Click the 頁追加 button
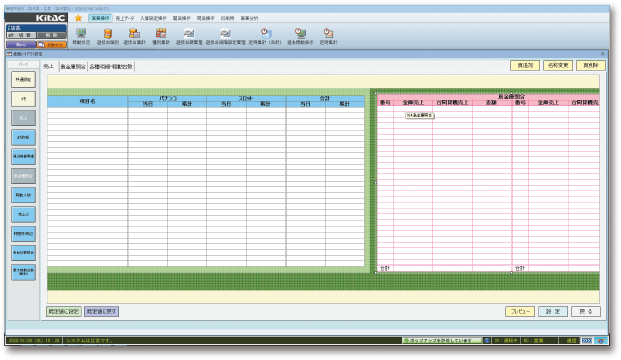The height and width of the screenshot is (360, 621). 525,65
